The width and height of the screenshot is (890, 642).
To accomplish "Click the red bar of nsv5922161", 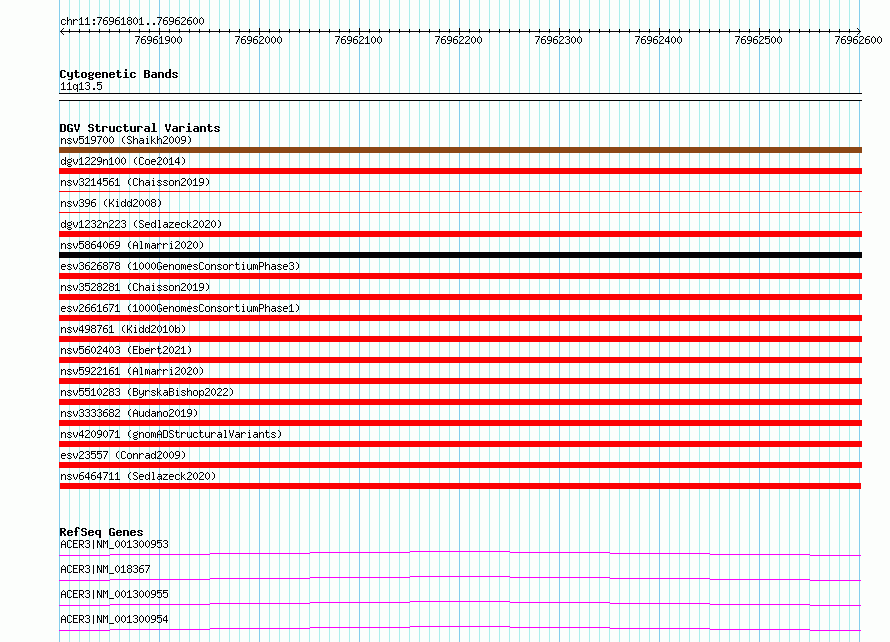I will pyautogui.click(x=460, y=381).
